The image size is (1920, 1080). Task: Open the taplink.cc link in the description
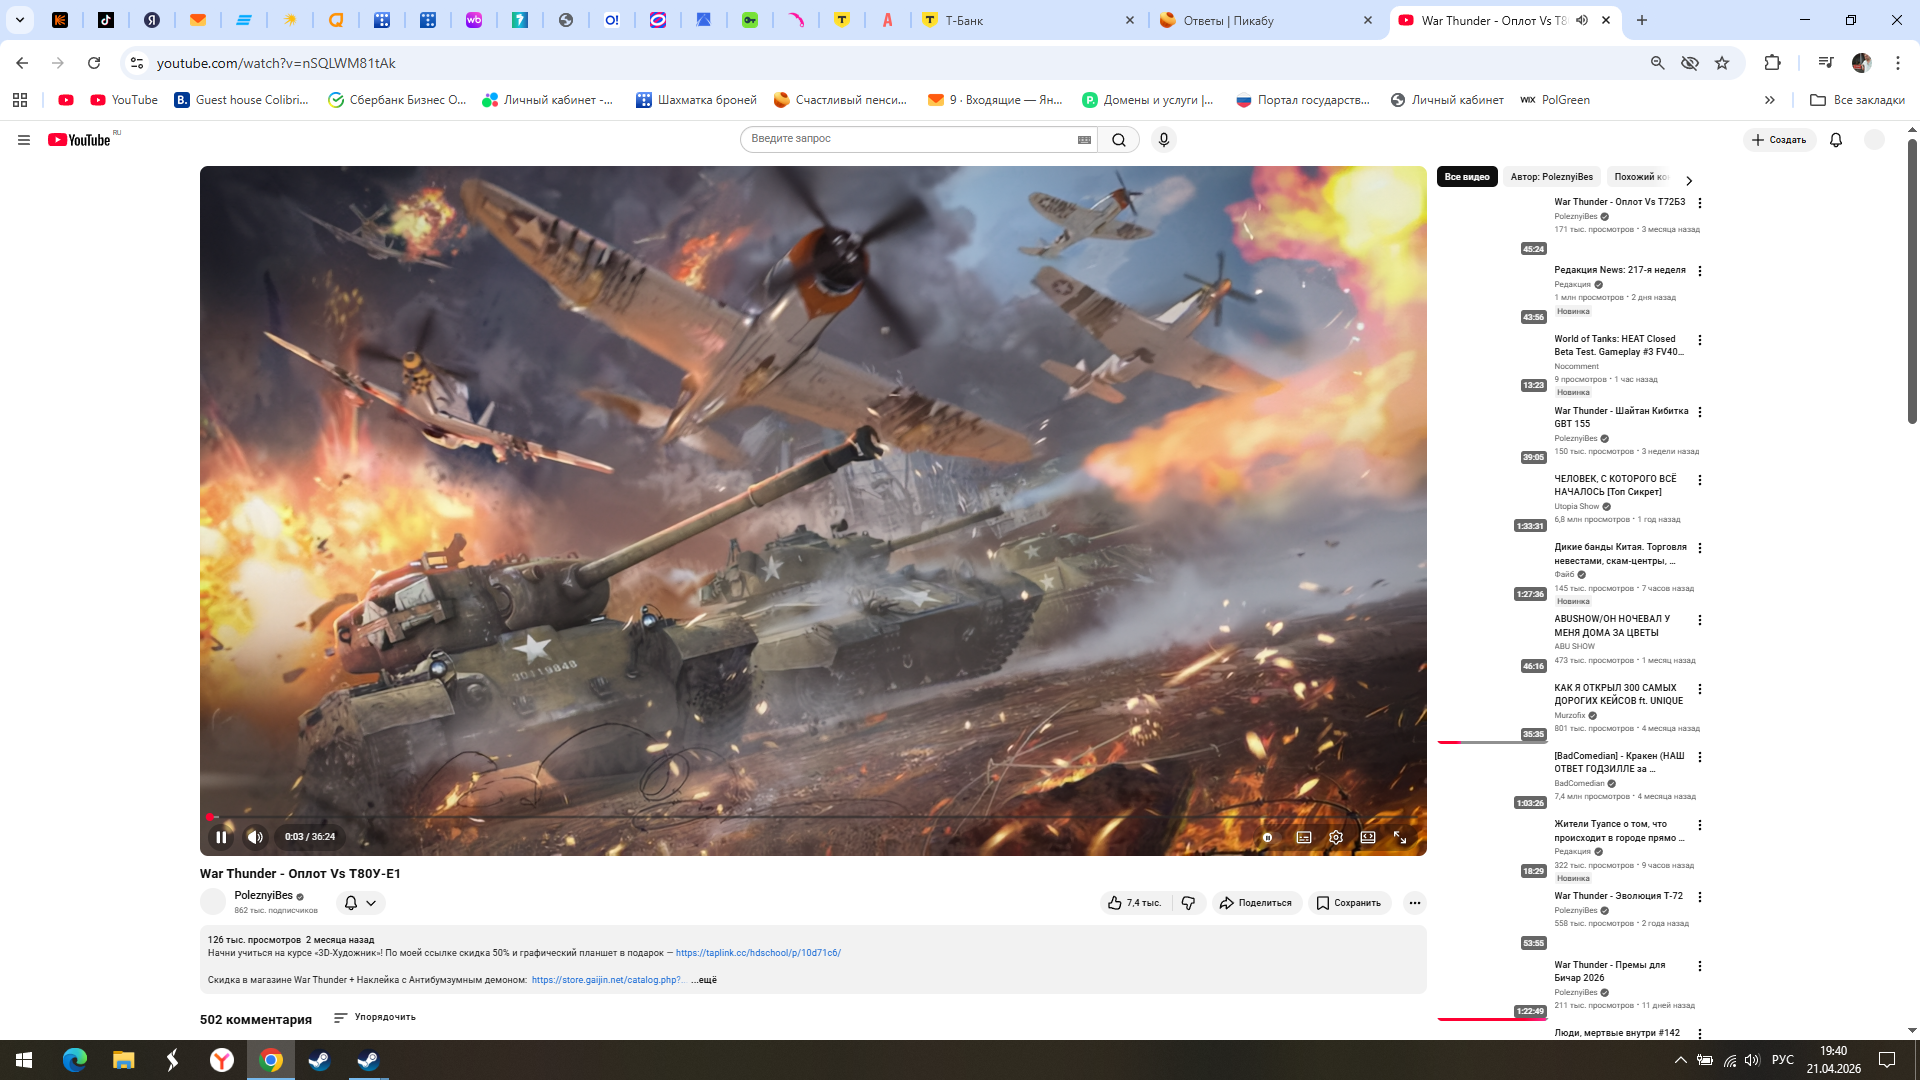758,953
